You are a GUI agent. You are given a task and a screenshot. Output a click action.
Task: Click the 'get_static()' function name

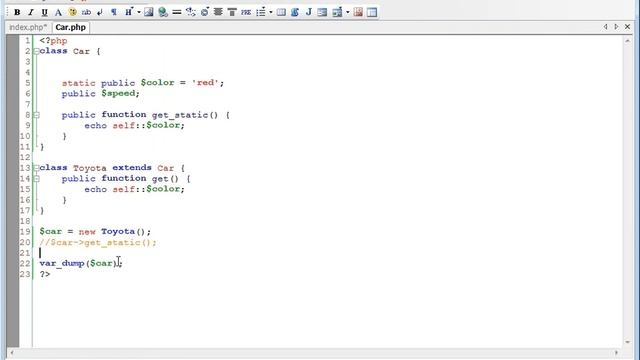[x=184, y=115]
